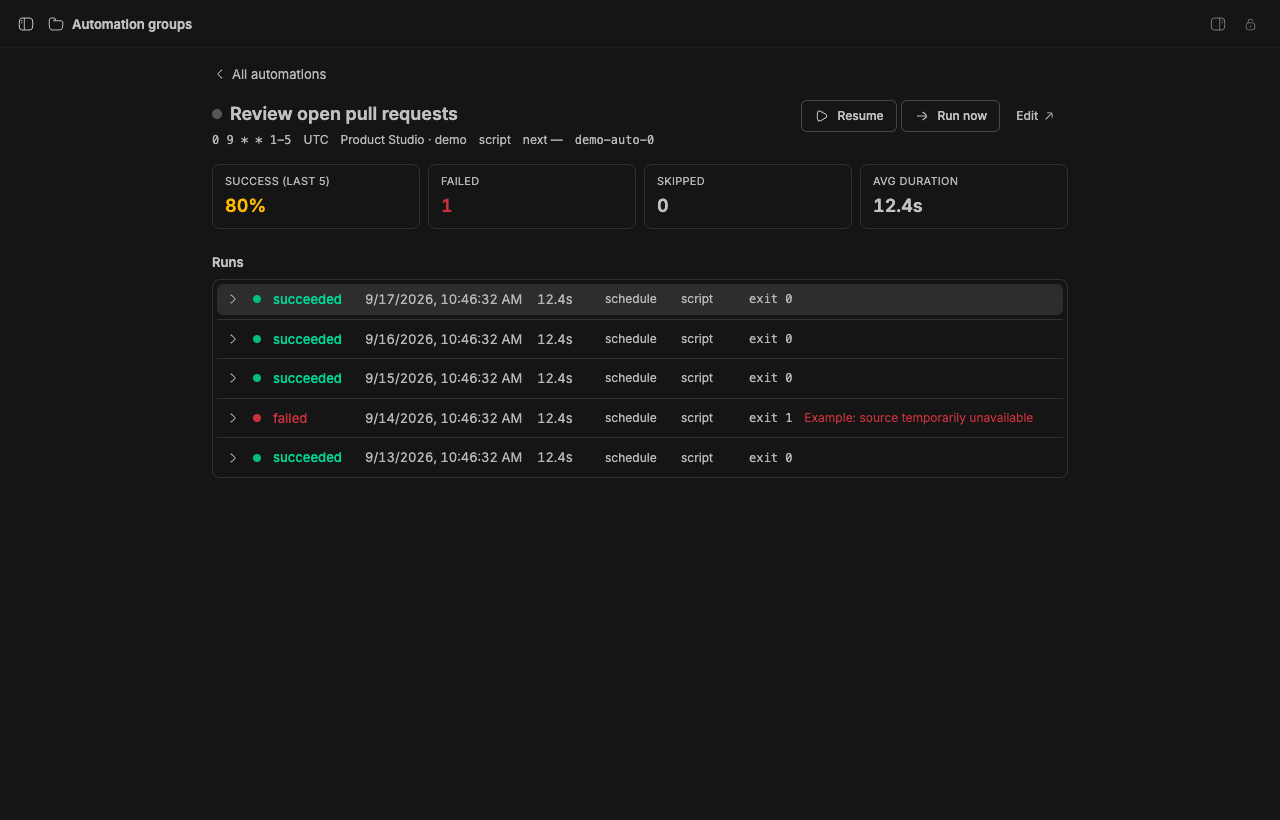Click the 'Product Studio · demo' label

tap(403, 140)
